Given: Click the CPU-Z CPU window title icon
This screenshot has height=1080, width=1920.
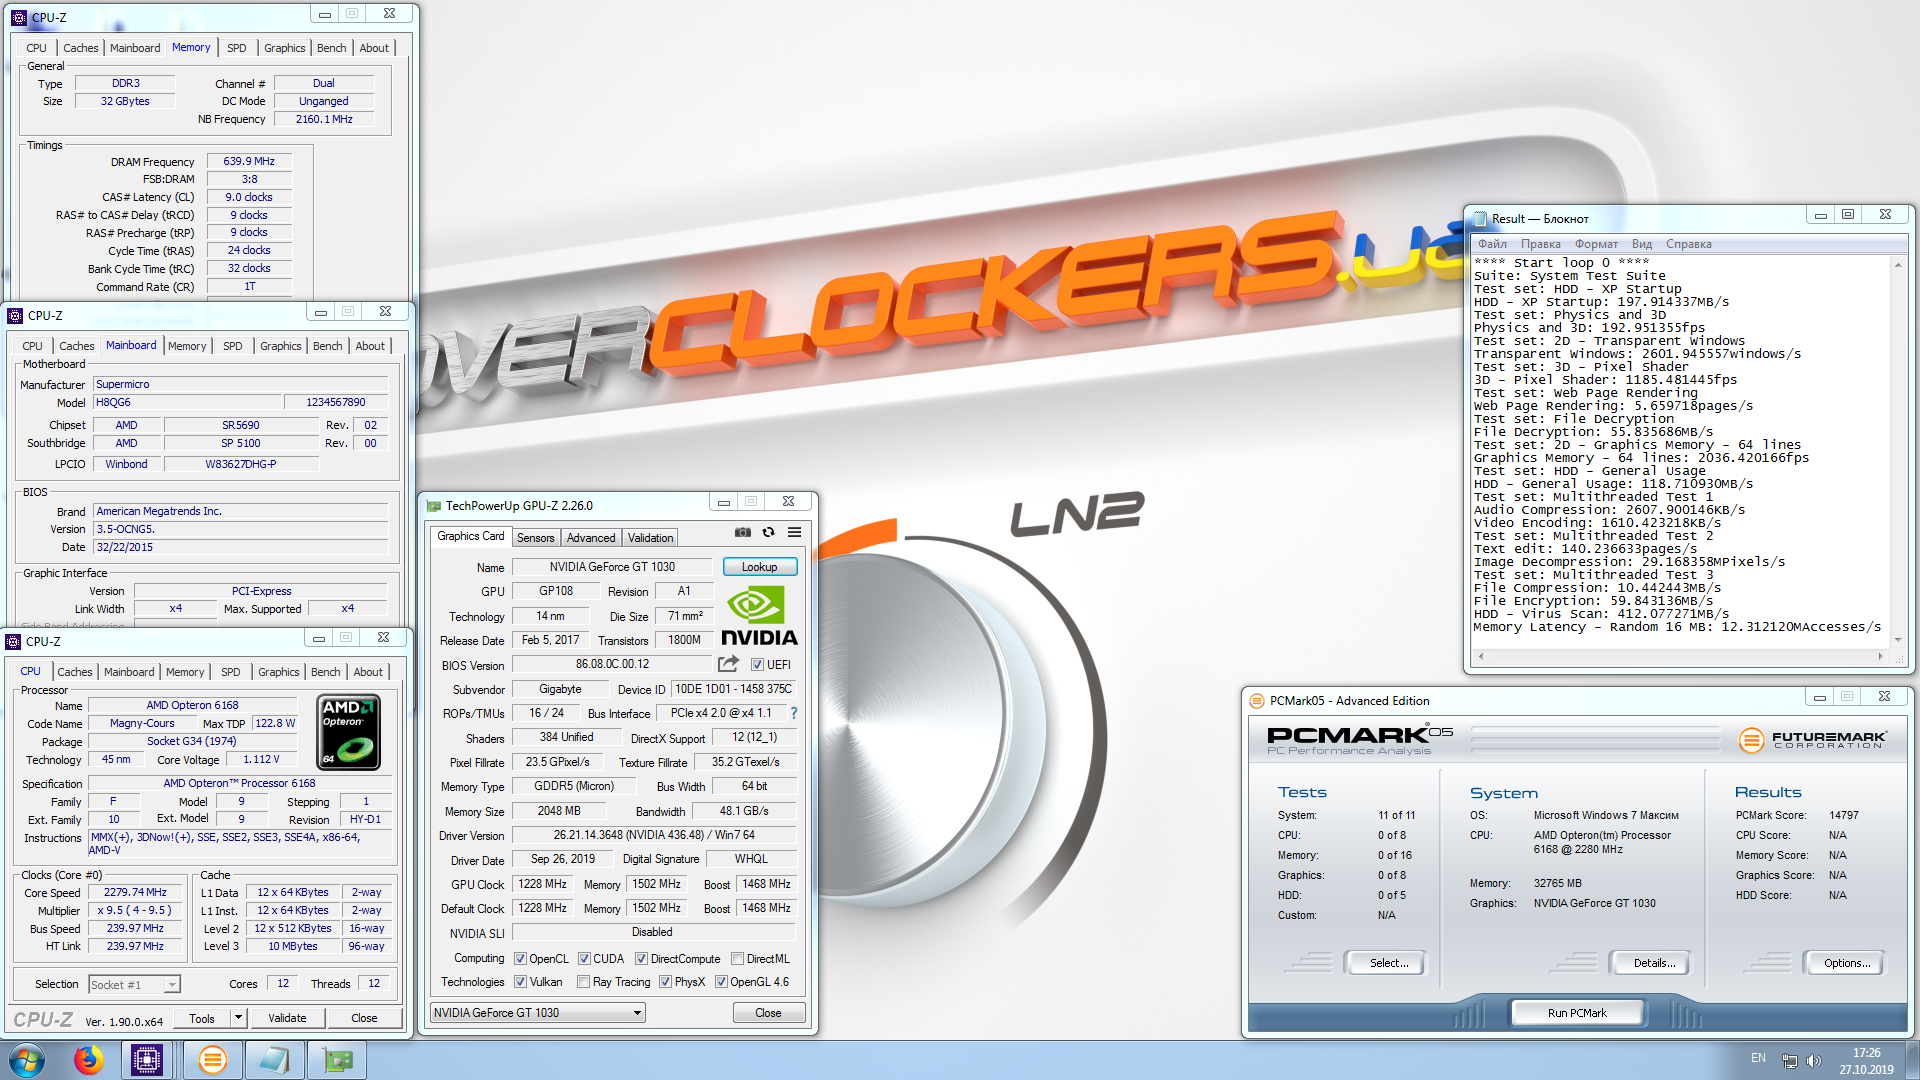Looking at the screenshot, I should (12, 641).
